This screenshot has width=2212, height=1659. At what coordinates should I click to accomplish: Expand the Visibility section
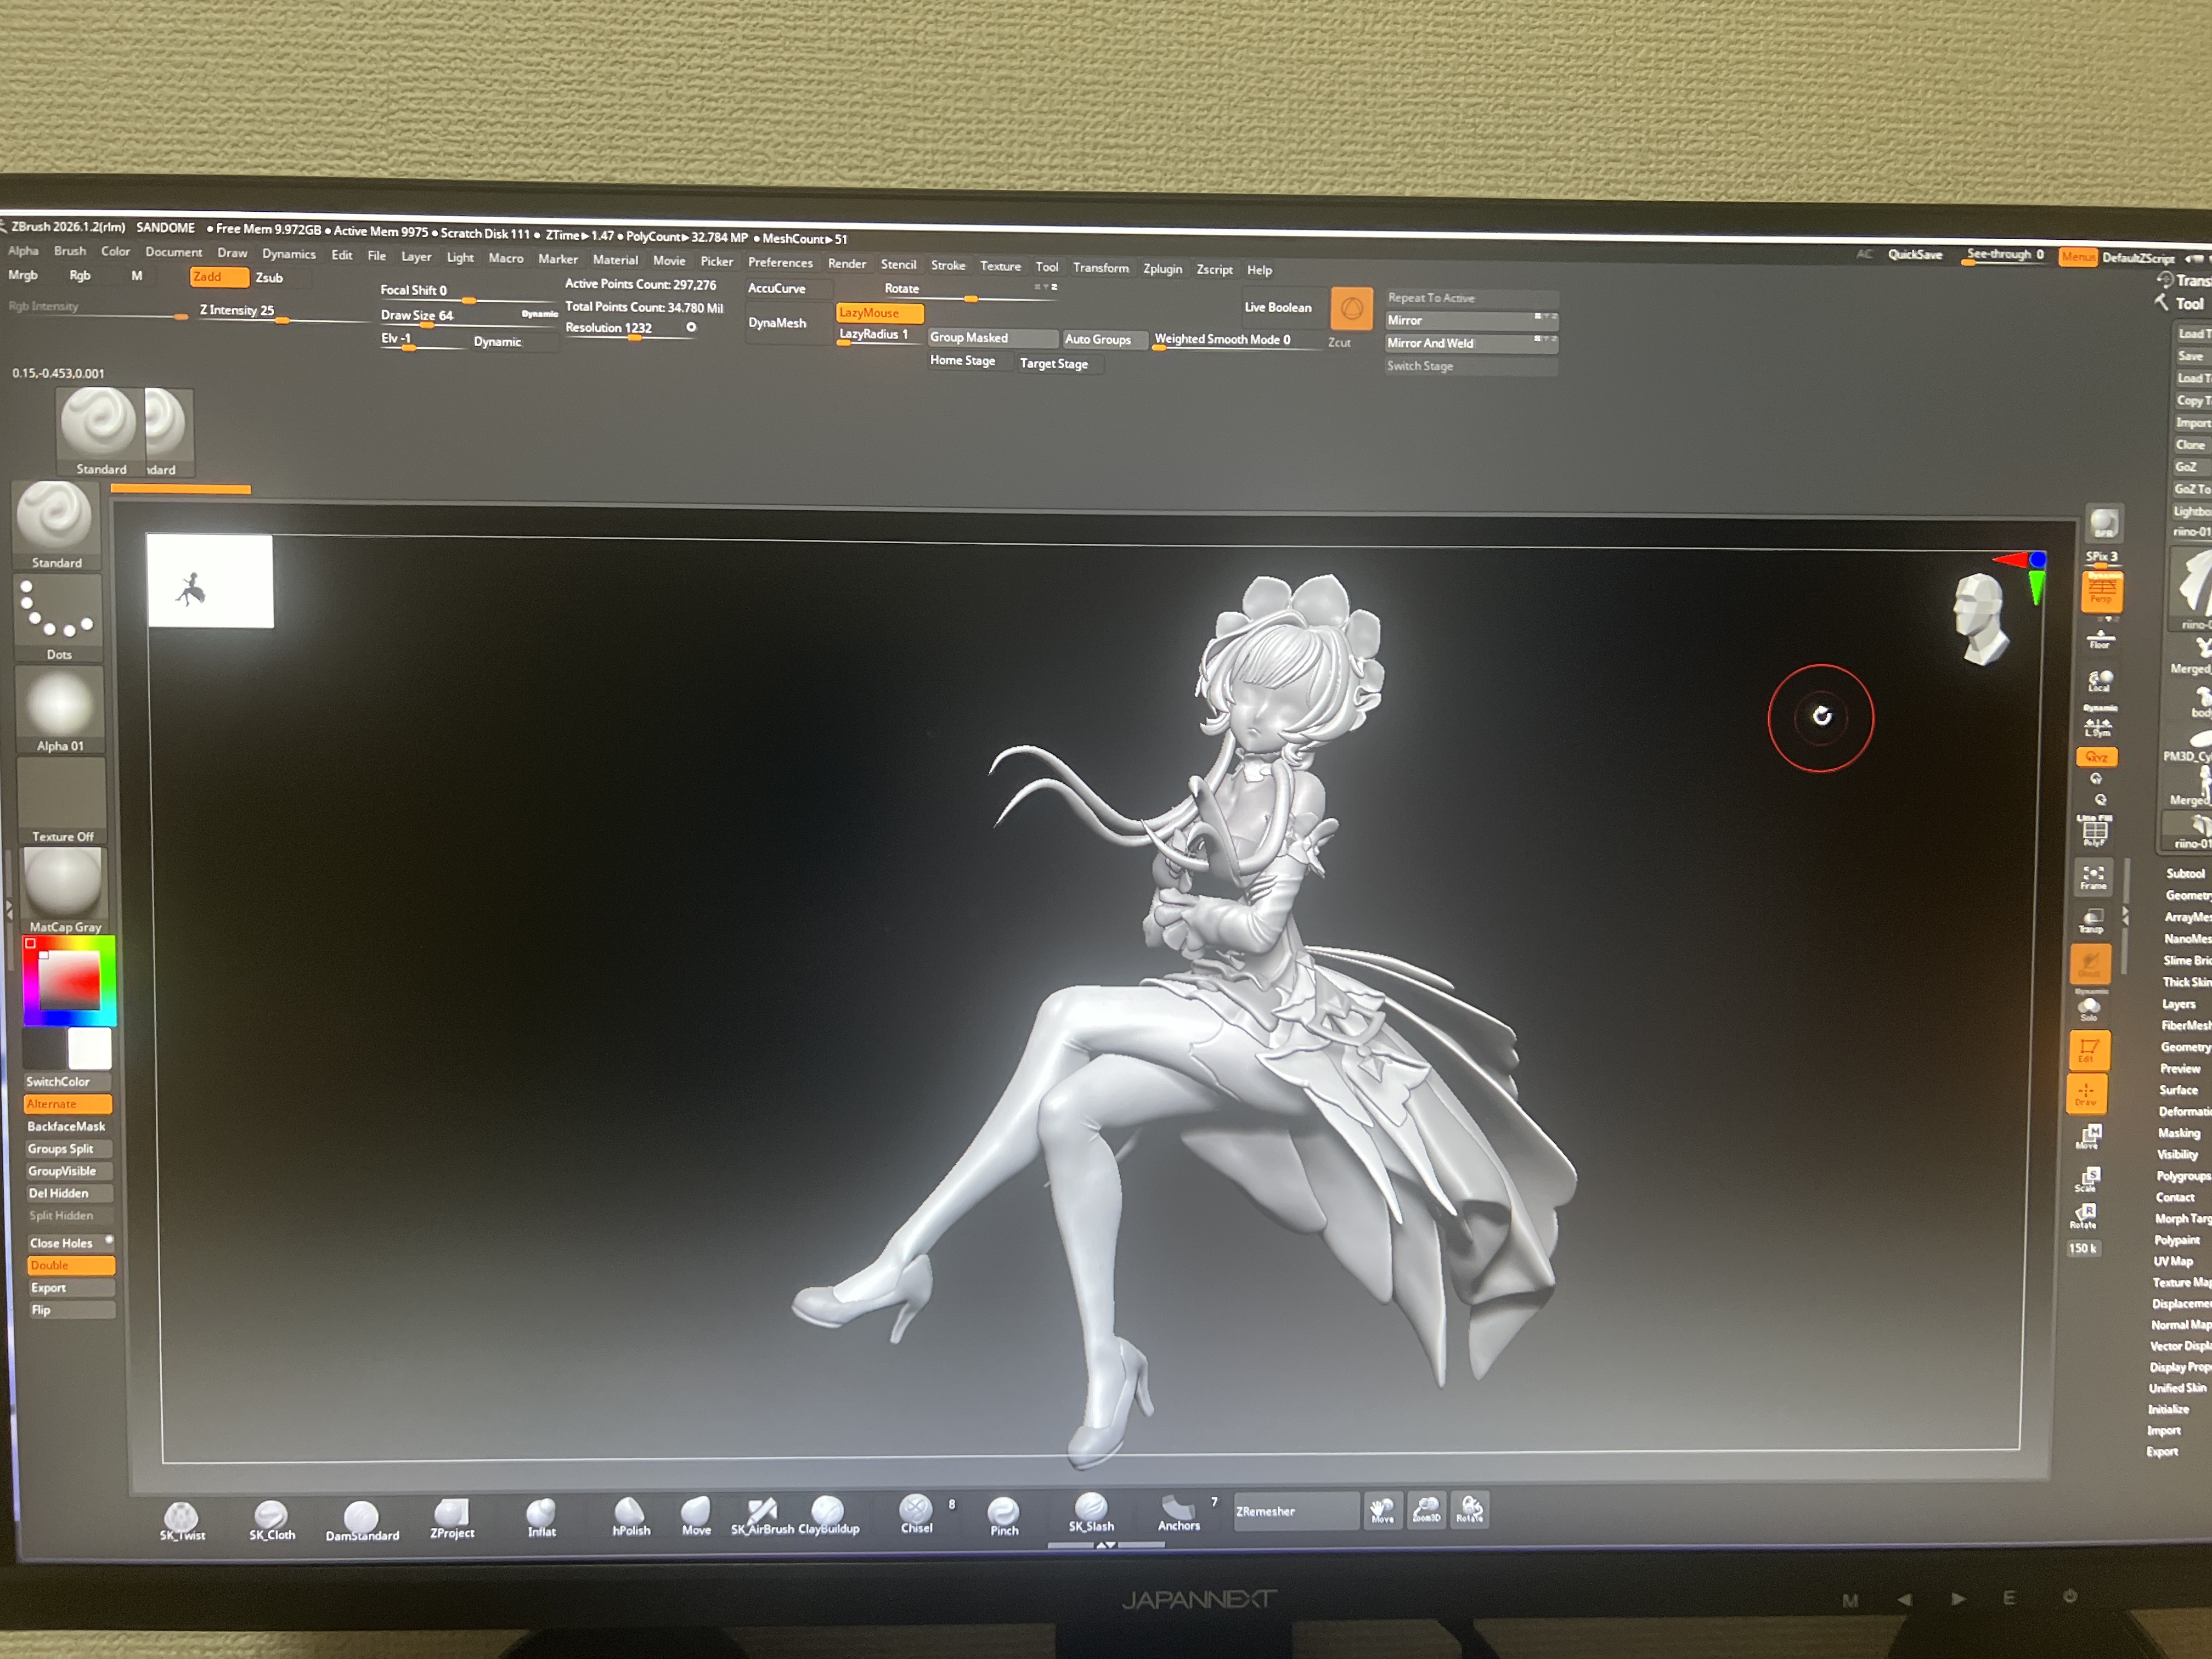[2177, 1154]
